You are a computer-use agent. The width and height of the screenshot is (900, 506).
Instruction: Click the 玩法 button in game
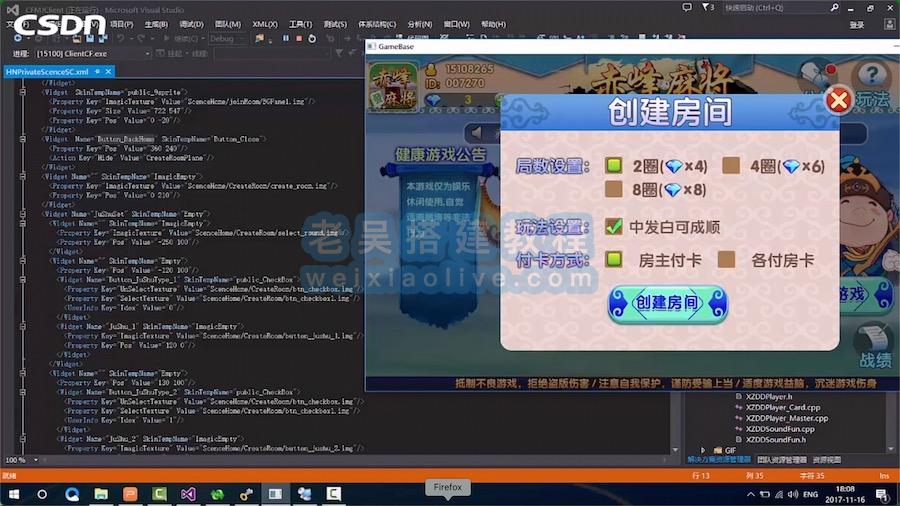[873, 99]
